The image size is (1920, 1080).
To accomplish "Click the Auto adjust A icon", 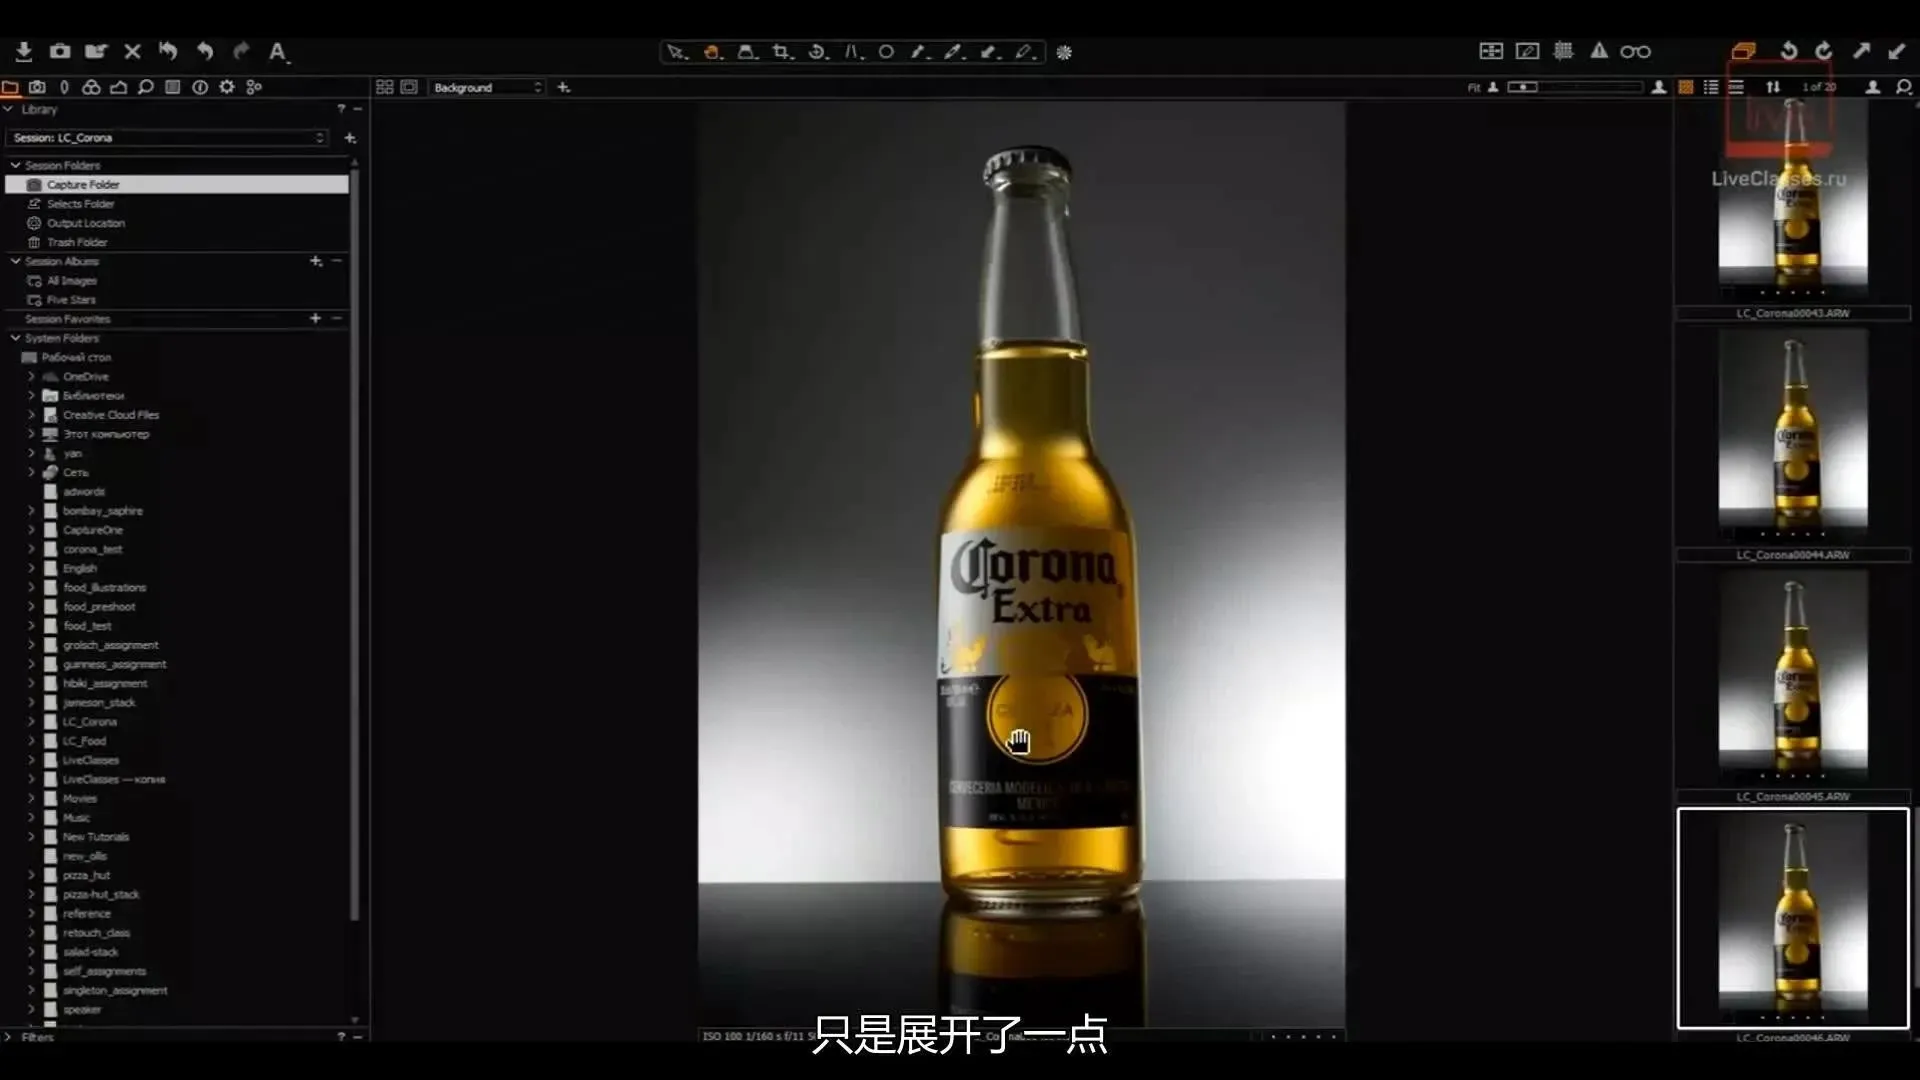I will 278,51.
